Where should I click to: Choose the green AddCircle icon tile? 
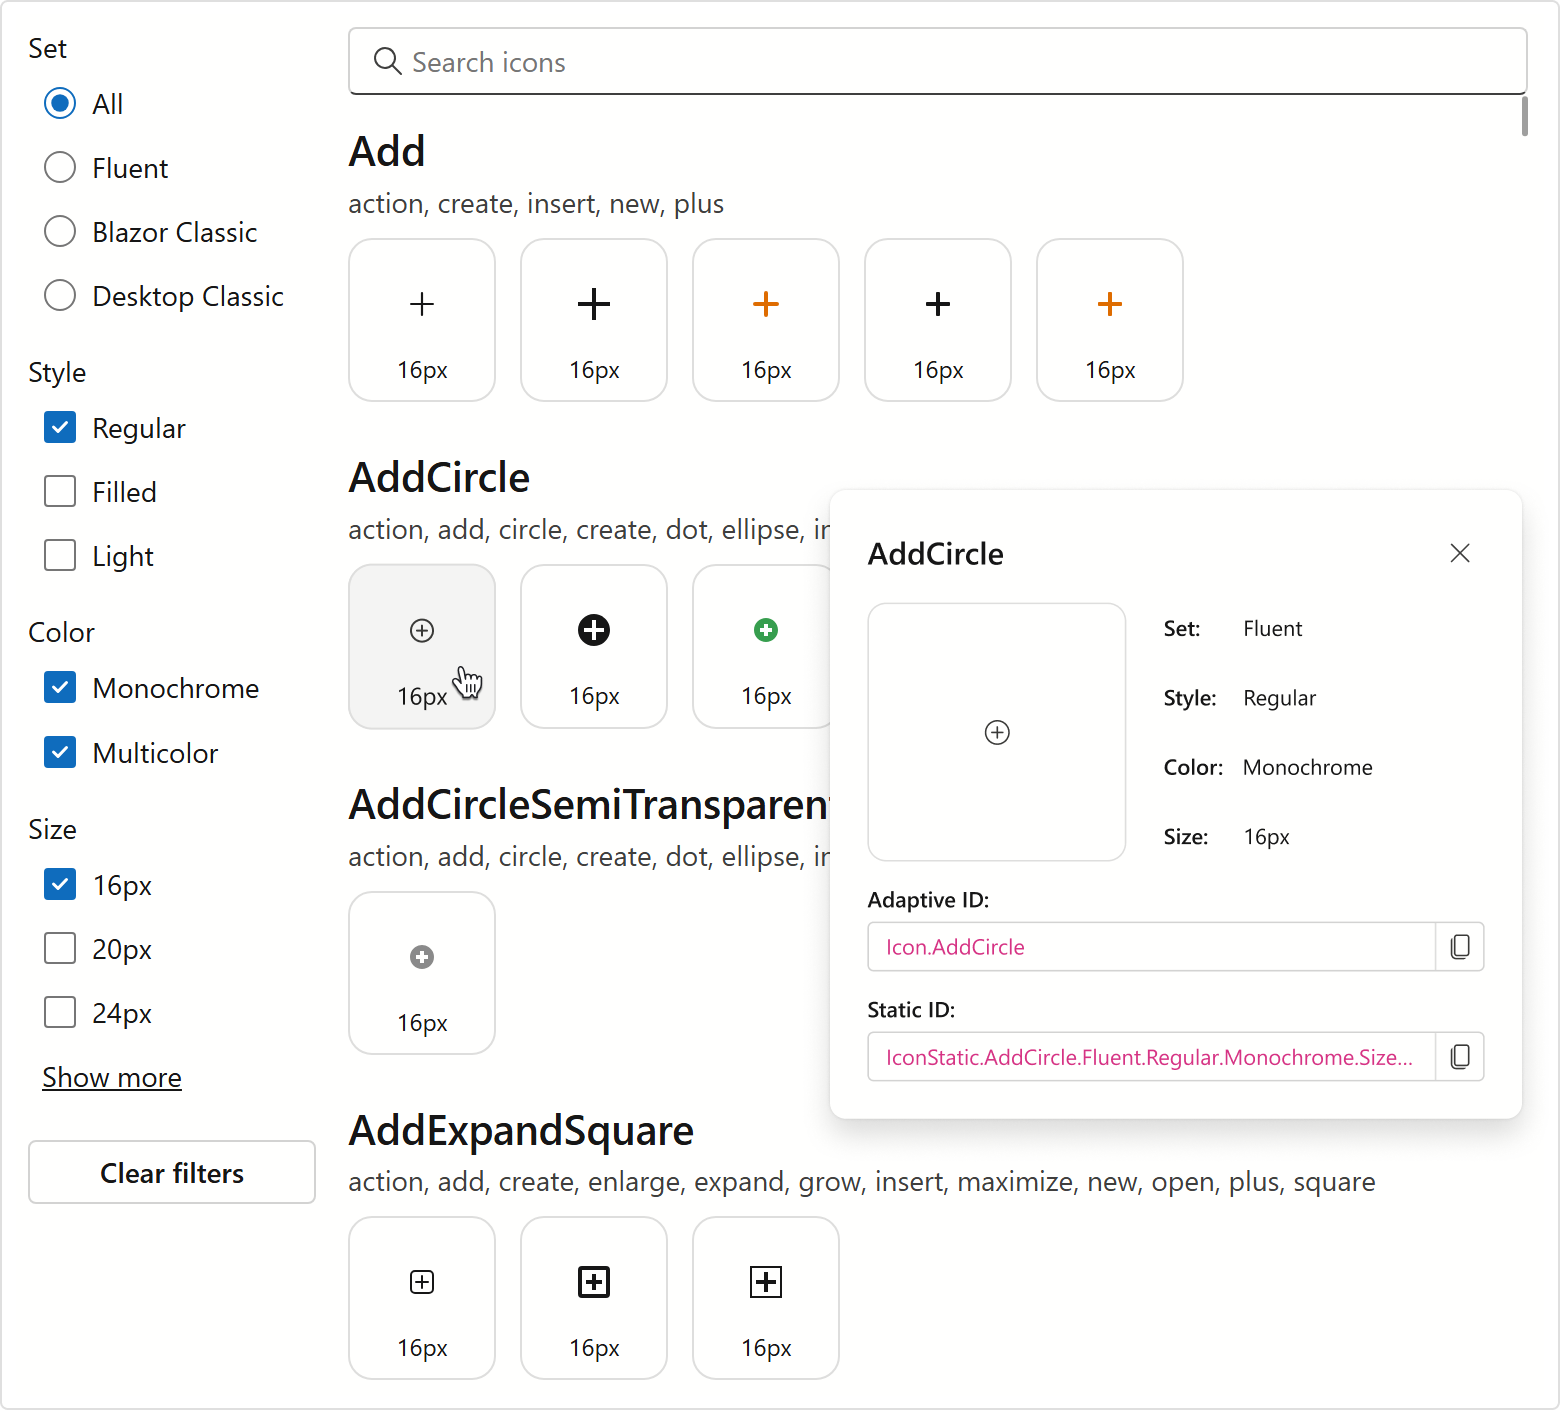762,646
